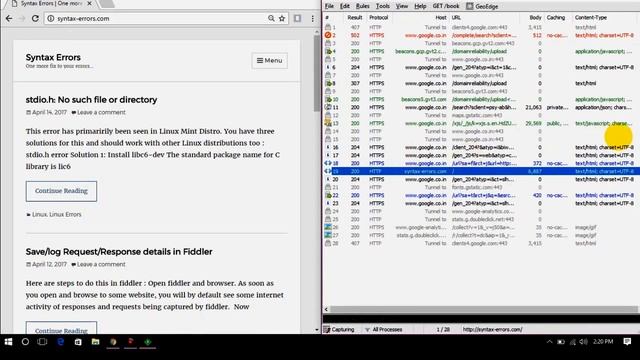Open Fiddler View menu
Screen dimensions: 640x360
(402, 6)
